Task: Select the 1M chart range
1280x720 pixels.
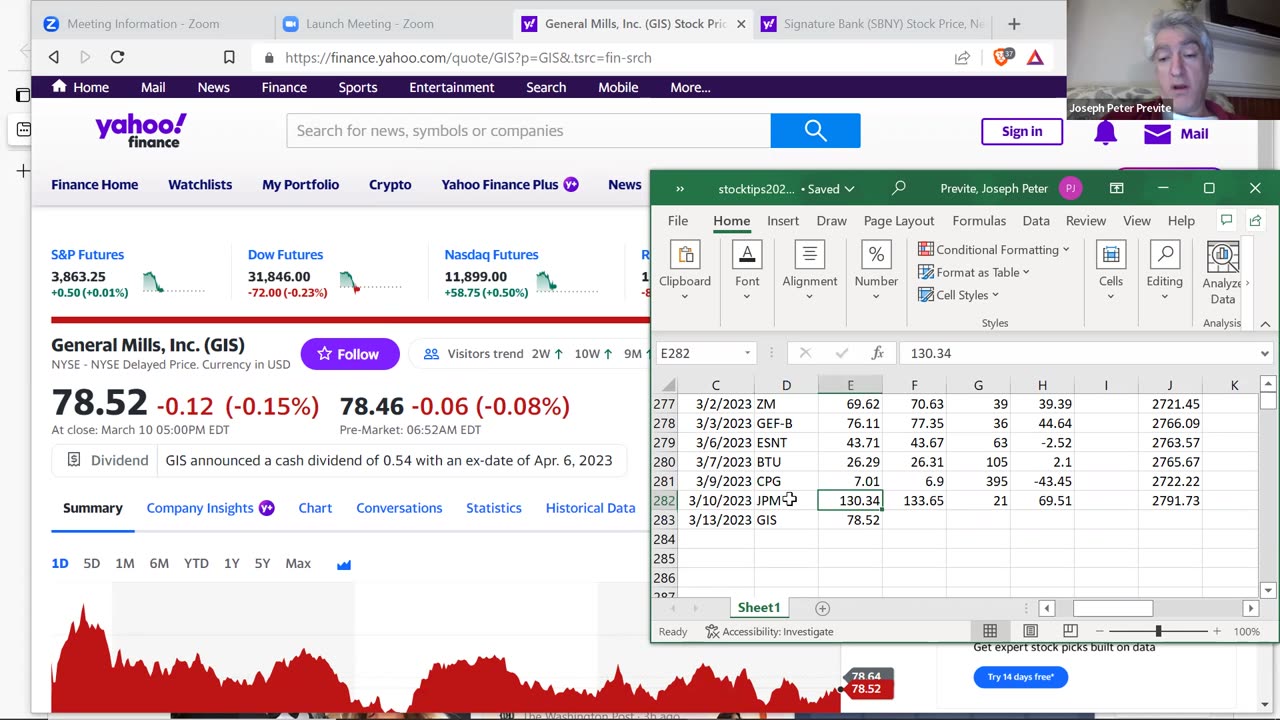Action: pos(125,564)
